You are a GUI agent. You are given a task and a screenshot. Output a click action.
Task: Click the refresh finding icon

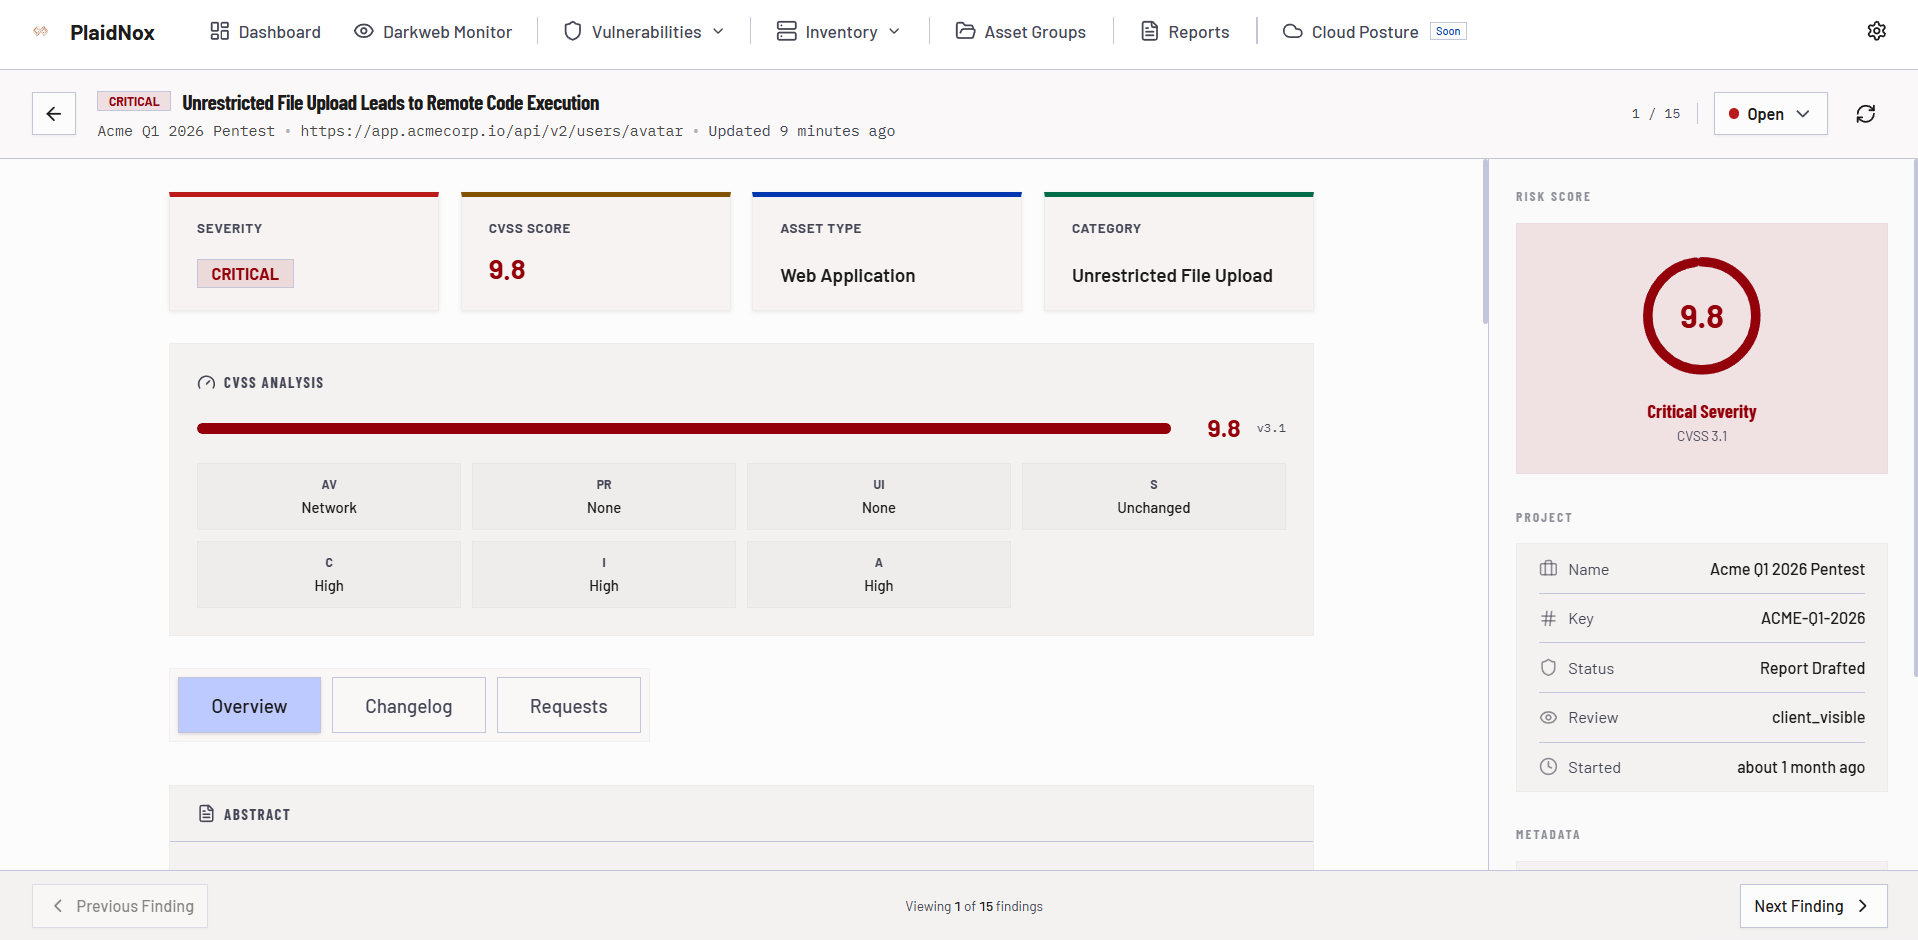click(1865, 114)
